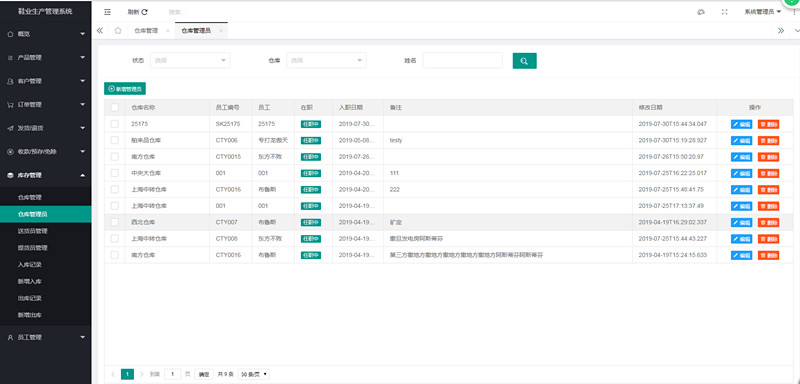Image resolution: width=800 pixels, height=384 pixels.
Task: Open 新增出库 in the sidebar
Action: (x=46, y=315)
